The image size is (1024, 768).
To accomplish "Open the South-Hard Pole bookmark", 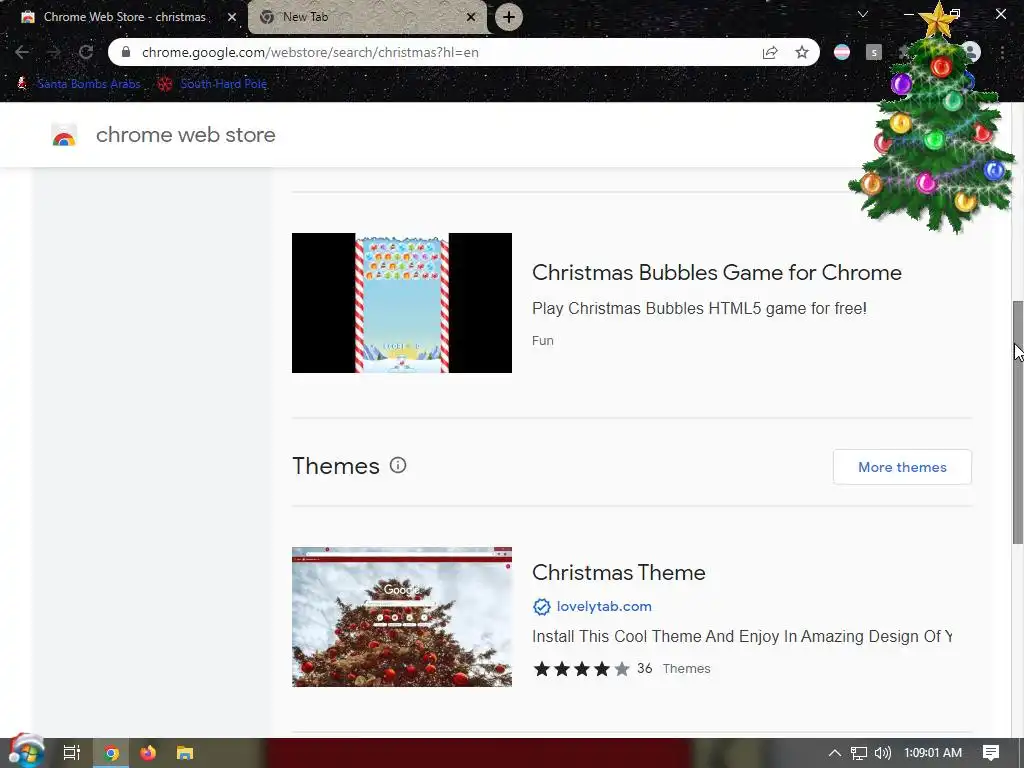I will [x=212, y=84].
